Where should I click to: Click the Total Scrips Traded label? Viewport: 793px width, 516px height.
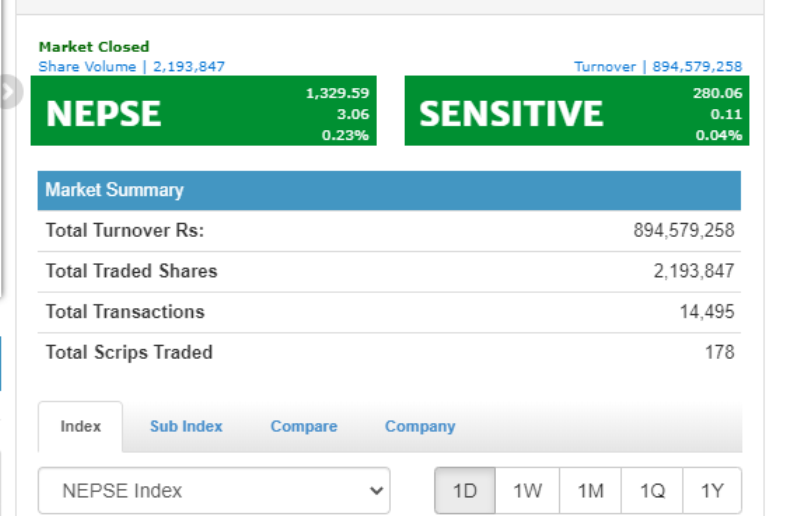(x=129, y=353)
